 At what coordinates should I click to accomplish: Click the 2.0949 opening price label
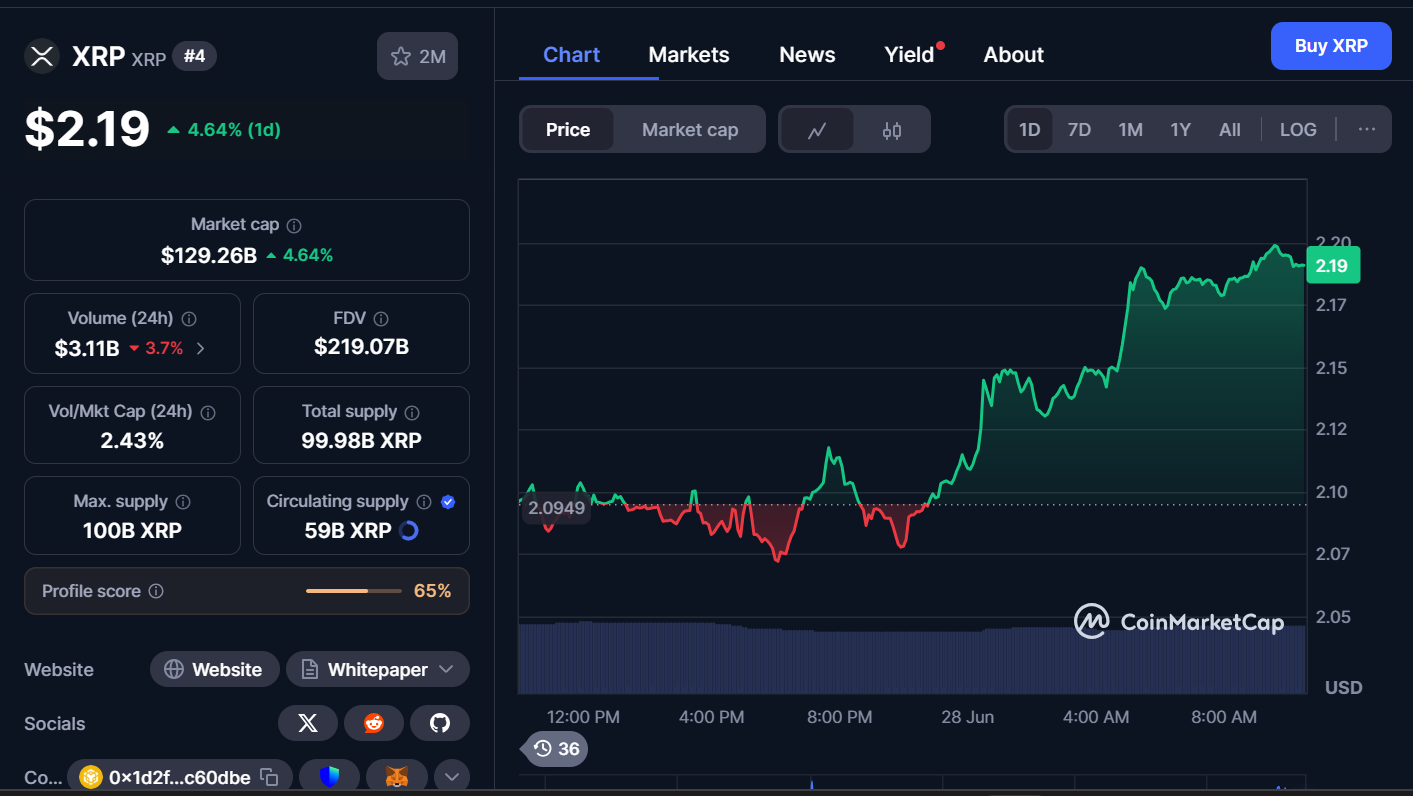[x=556, y=508]
